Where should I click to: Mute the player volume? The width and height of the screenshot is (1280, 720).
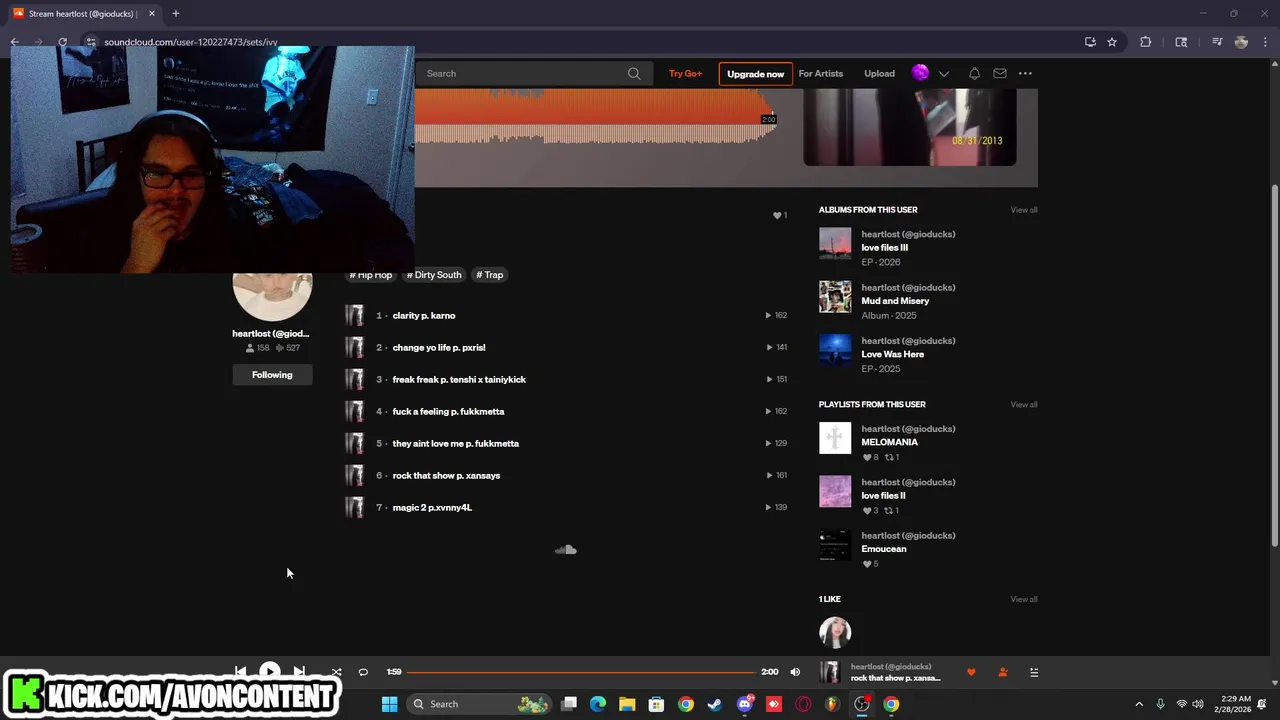(x=795, y=672)
